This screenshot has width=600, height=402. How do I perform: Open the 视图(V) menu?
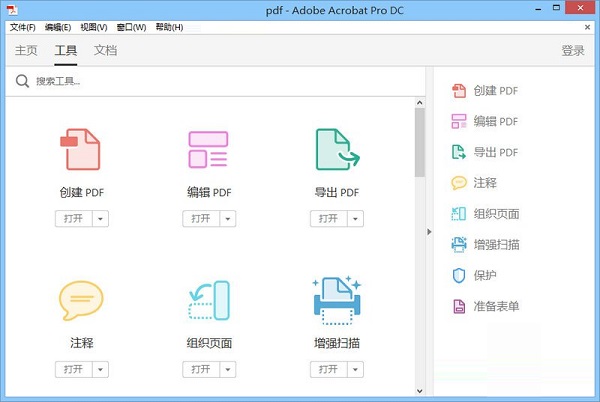pos(94,27)
